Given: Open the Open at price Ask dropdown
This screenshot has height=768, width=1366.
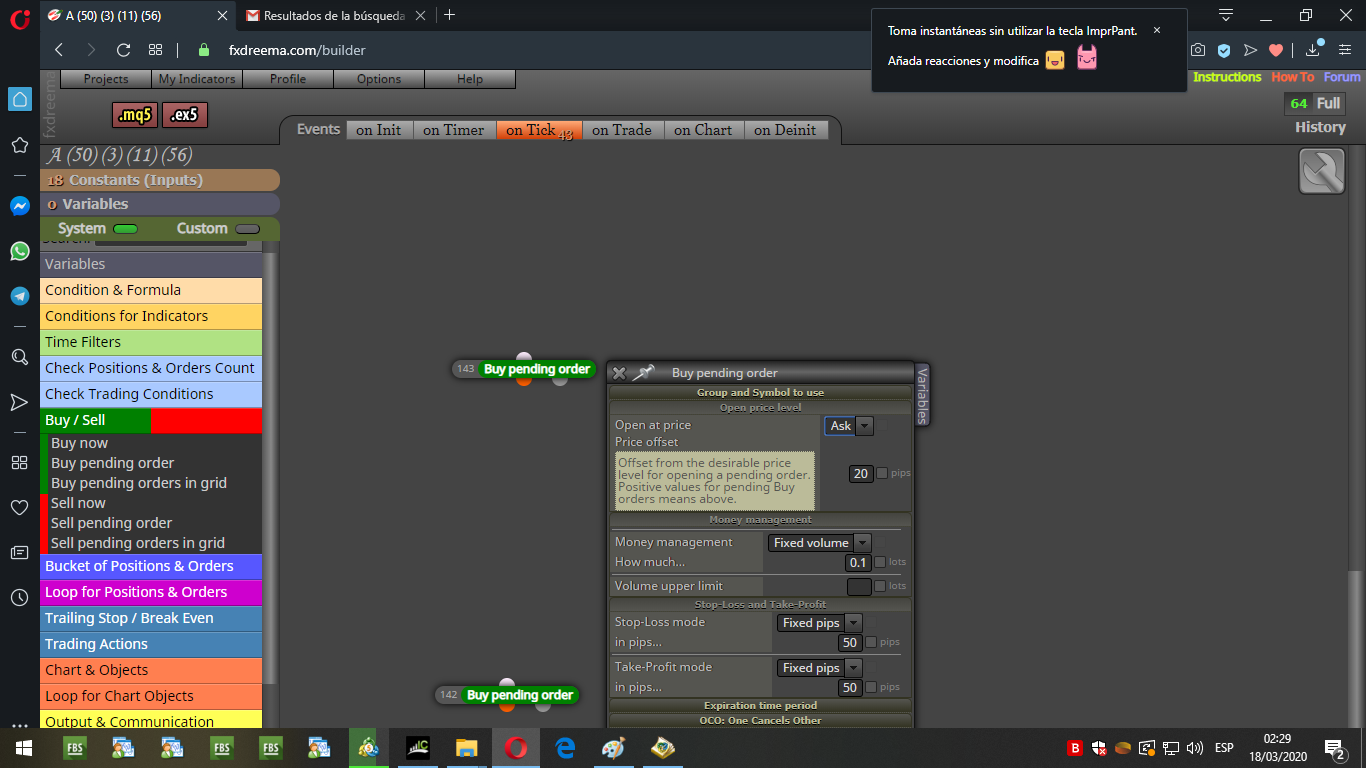Looking at the screenshot, I should click(849, 426).
